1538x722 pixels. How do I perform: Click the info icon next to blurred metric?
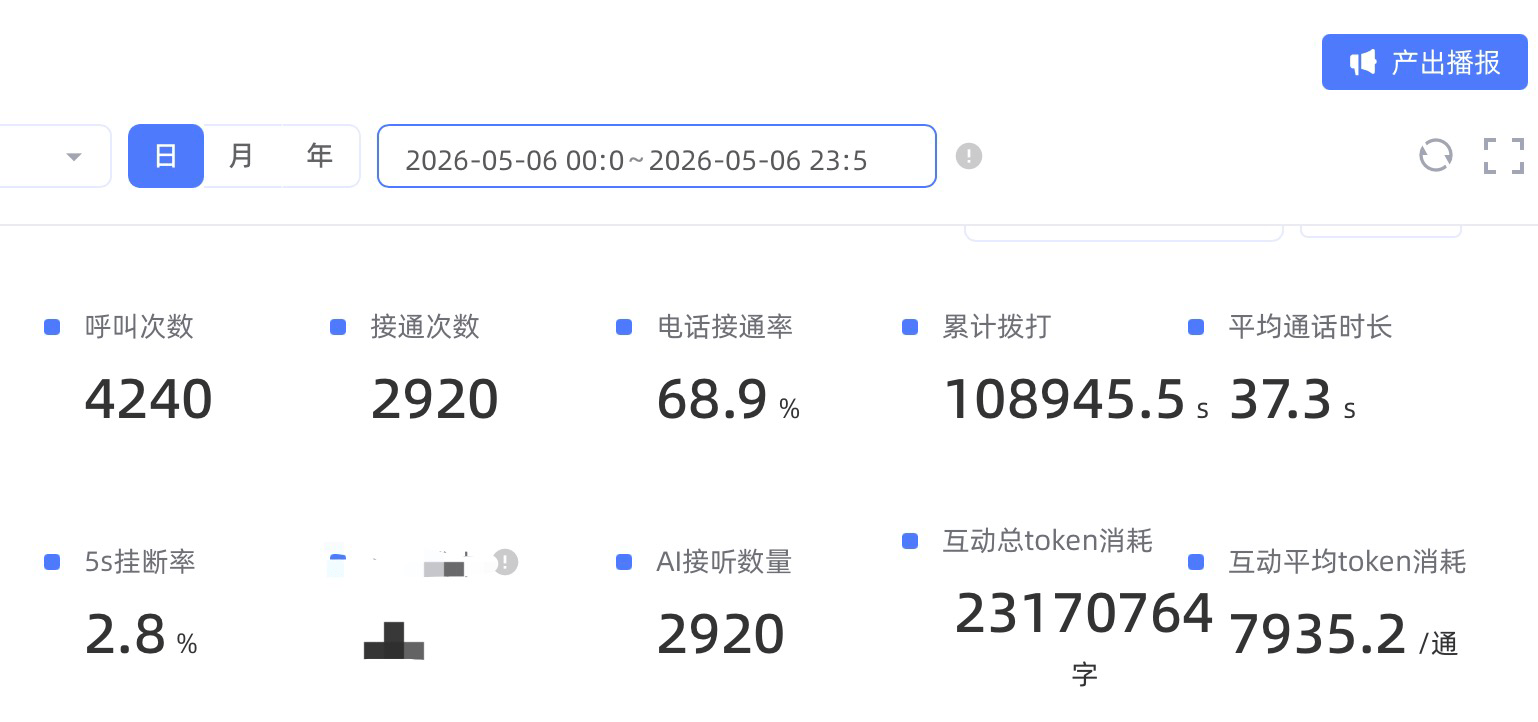point(506,562)
